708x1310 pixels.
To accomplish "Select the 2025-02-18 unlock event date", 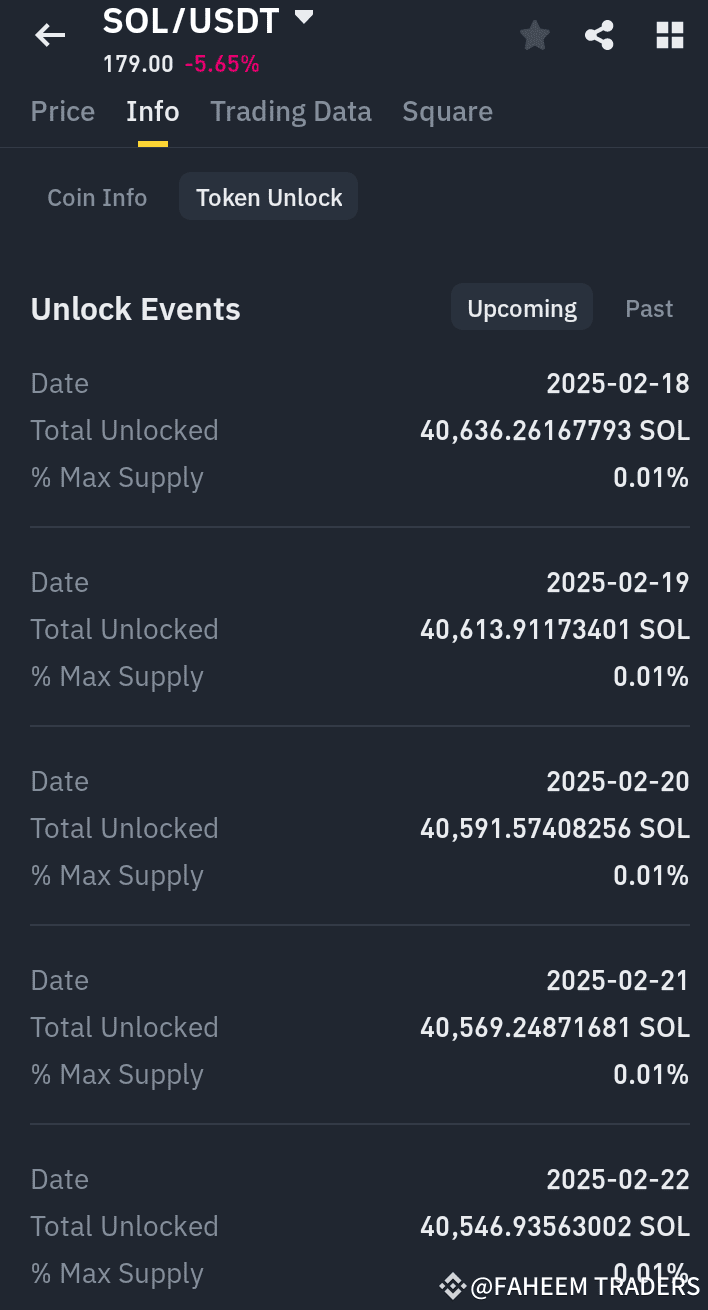I will tap(617, 383).
